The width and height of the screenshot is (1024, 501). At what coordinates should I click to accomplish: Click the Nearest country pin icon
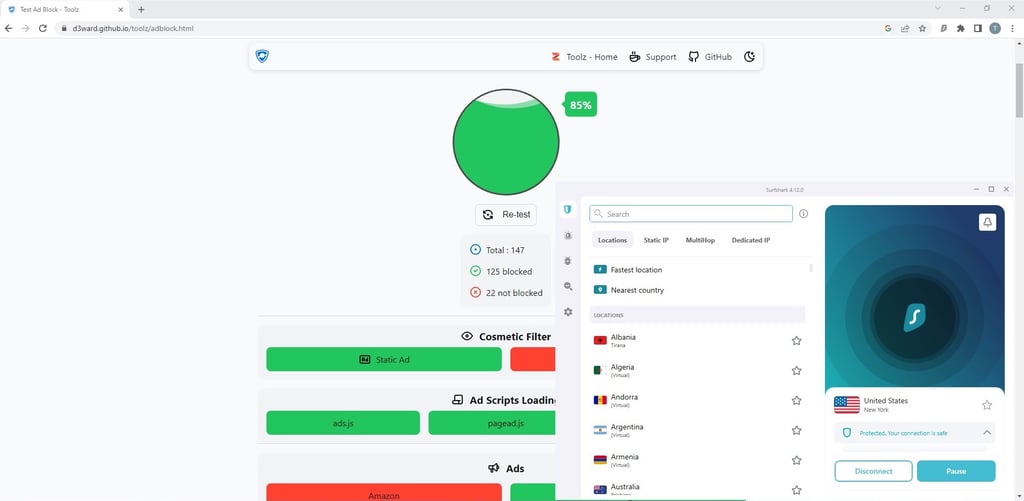[x=600, y=289]
